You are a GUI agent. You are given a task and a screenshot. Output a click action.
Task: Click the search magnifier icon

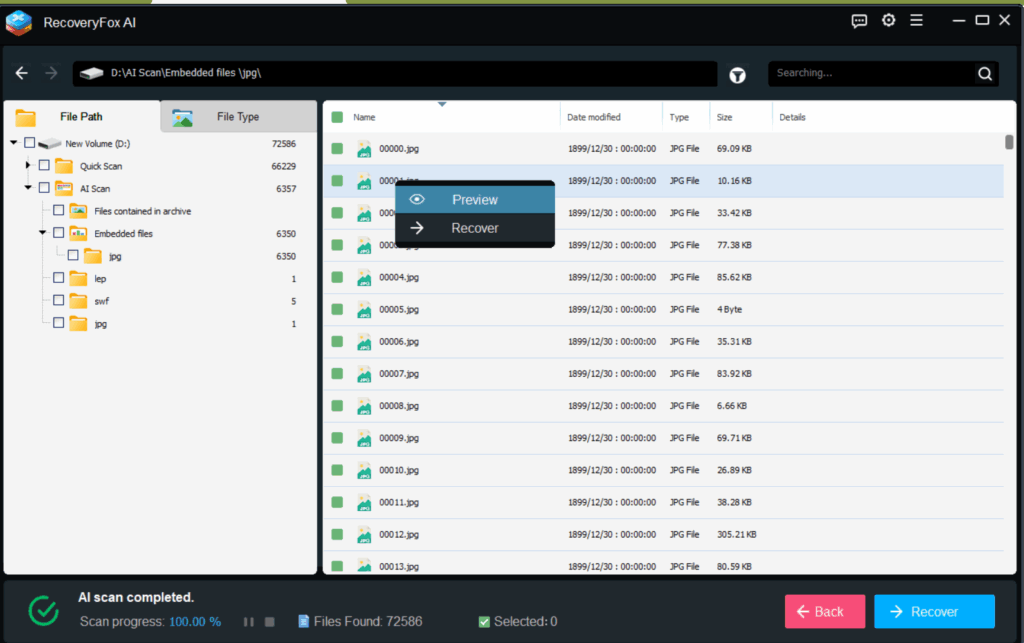click(985, 74)
